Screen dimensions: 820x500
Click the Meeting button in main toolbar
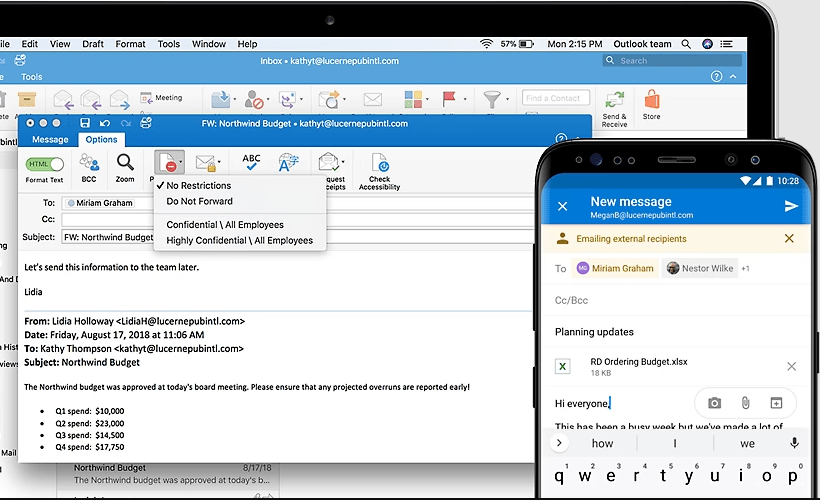pos(162,98)
